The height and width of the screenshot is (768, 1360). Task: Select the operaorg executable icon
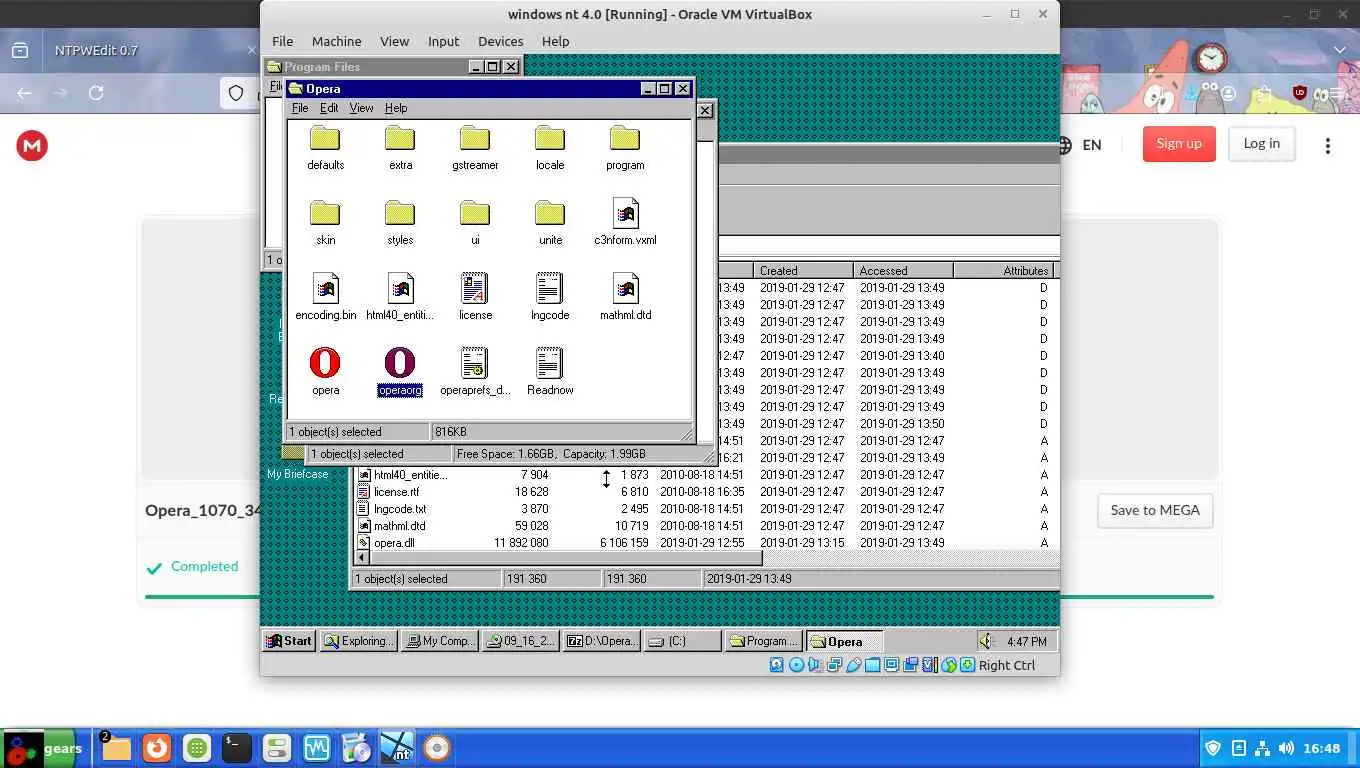pos(400,363)
